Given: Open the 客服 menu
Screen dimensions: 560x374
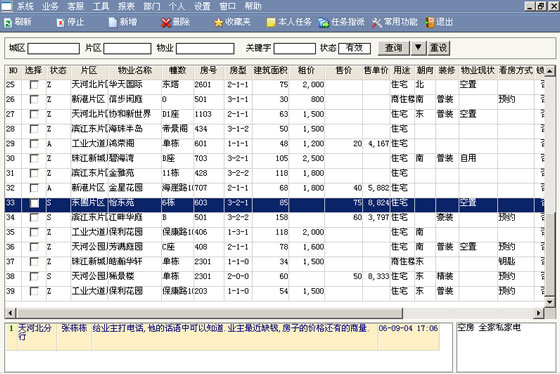Looking at the screenshot, I should pos(76,6).
